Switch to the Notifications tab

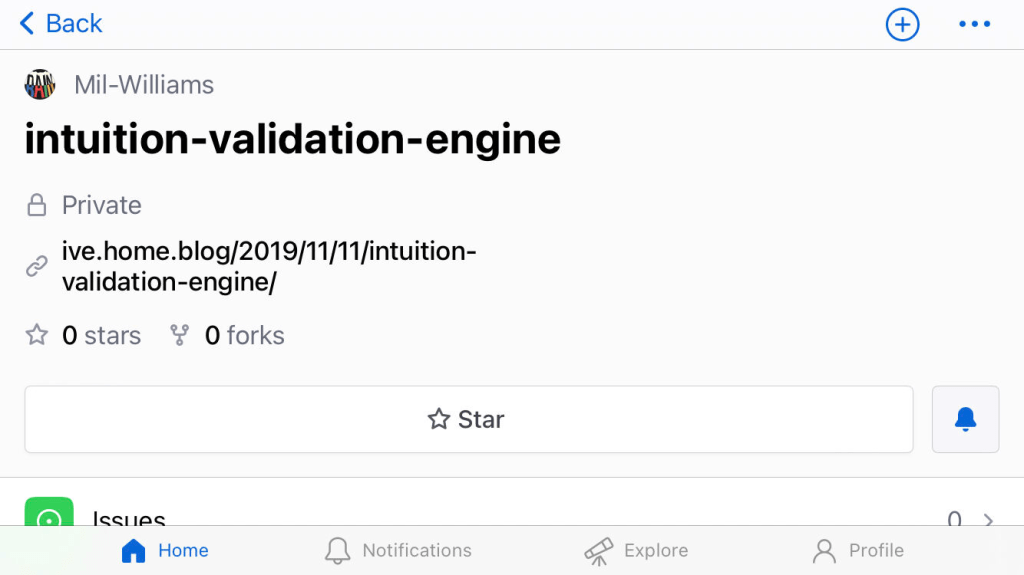398,550
